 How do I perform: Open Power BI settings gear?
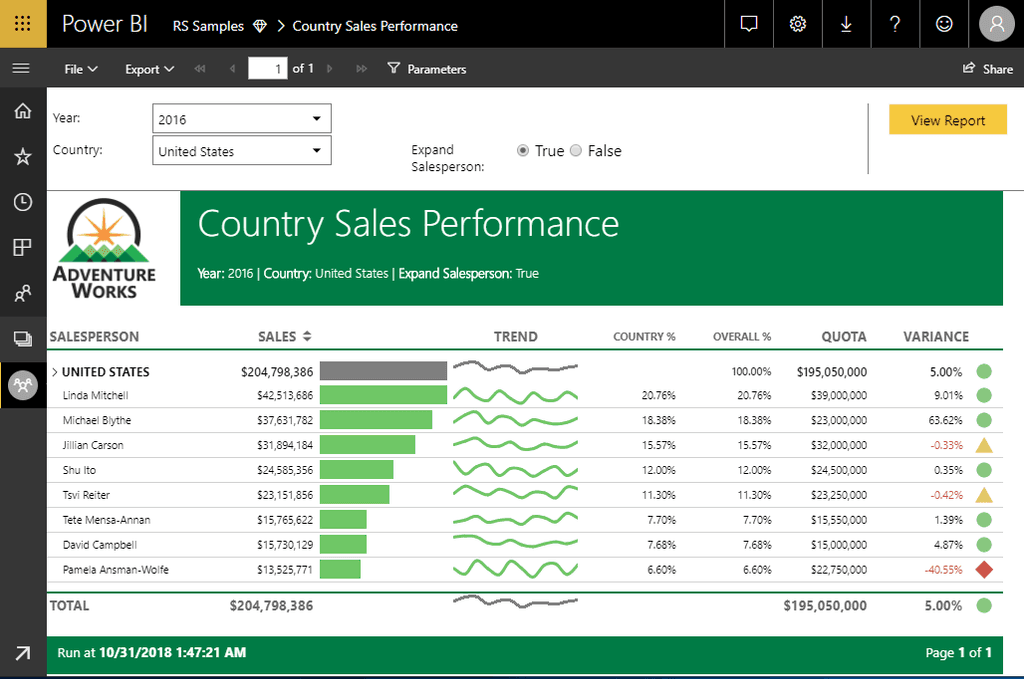tap(797, 24)
